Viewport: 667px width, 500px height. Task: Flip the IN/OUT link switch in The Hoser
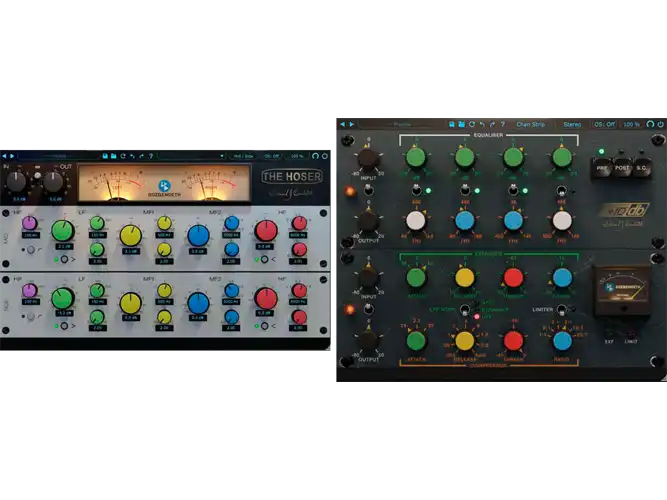[x=38, y=175]
